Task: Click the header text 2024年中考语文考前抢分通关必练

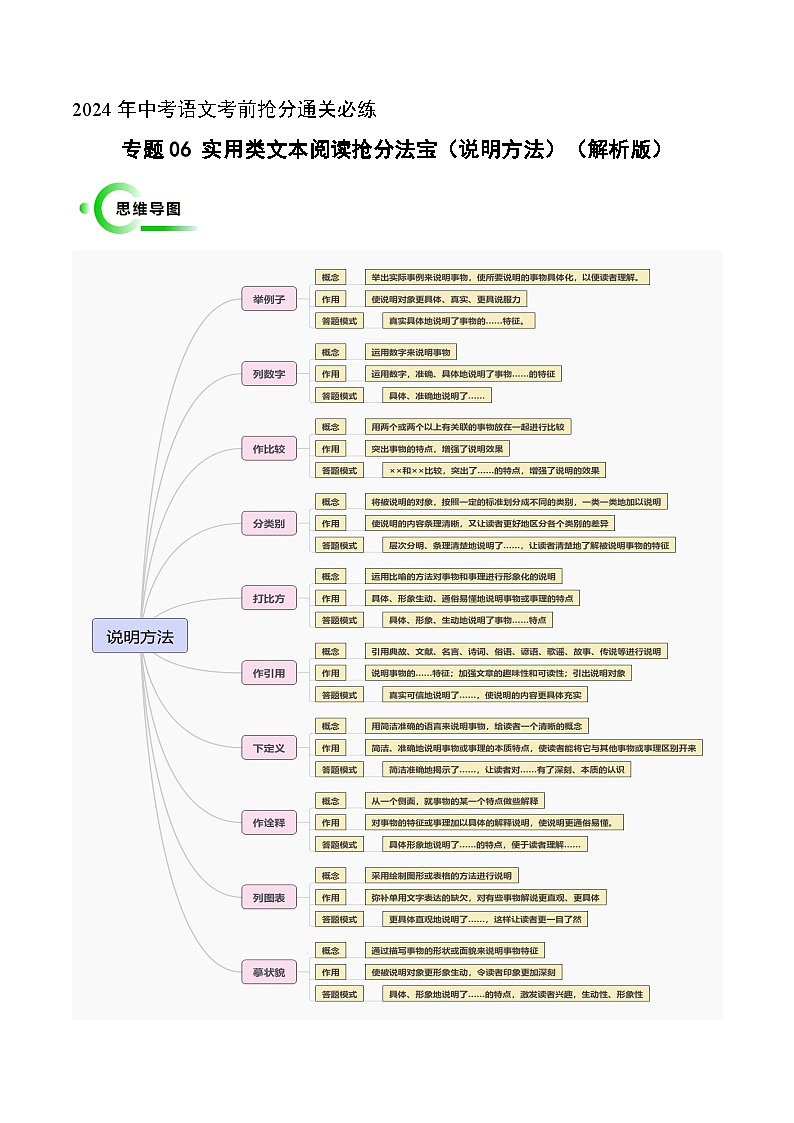Action: [224, 109]
